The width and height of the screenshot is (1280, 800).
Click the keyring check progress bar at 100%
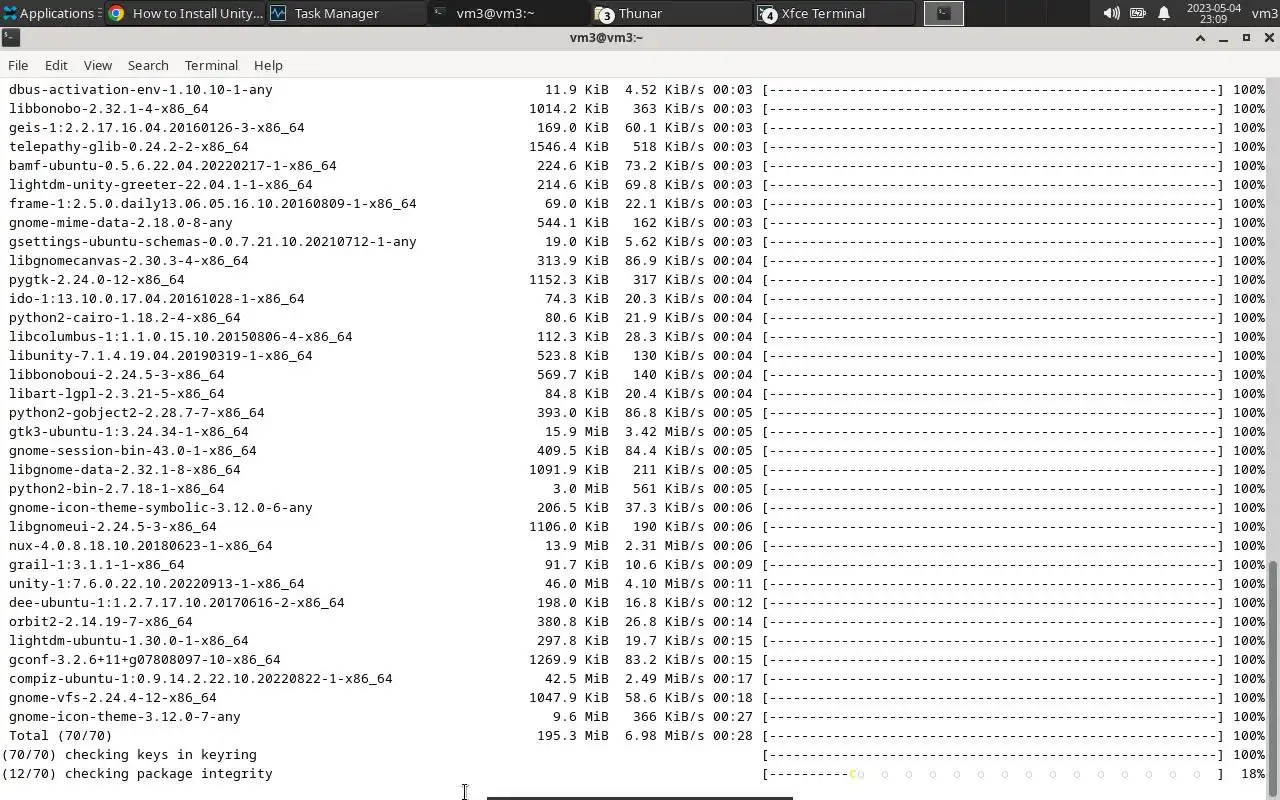click(993, 755)
